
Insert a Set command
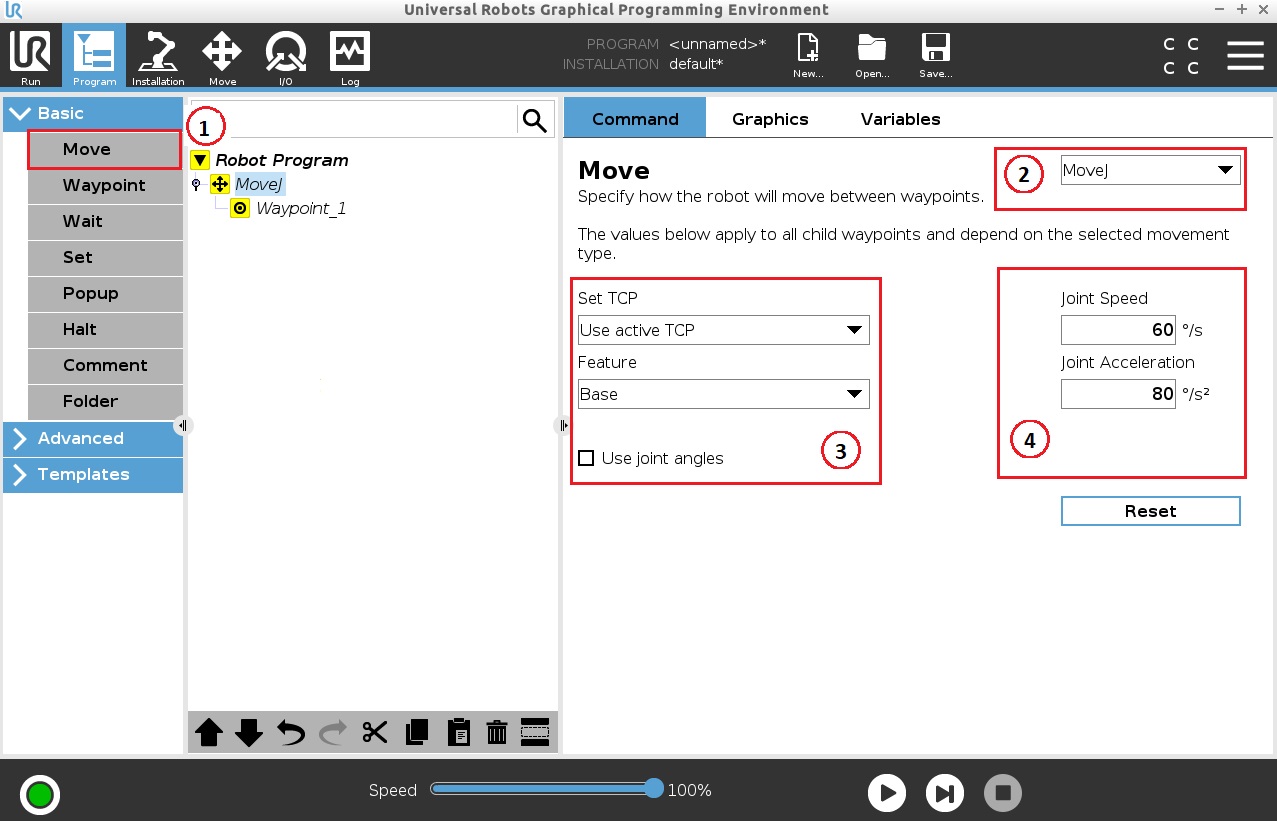[x=105, y=257]
